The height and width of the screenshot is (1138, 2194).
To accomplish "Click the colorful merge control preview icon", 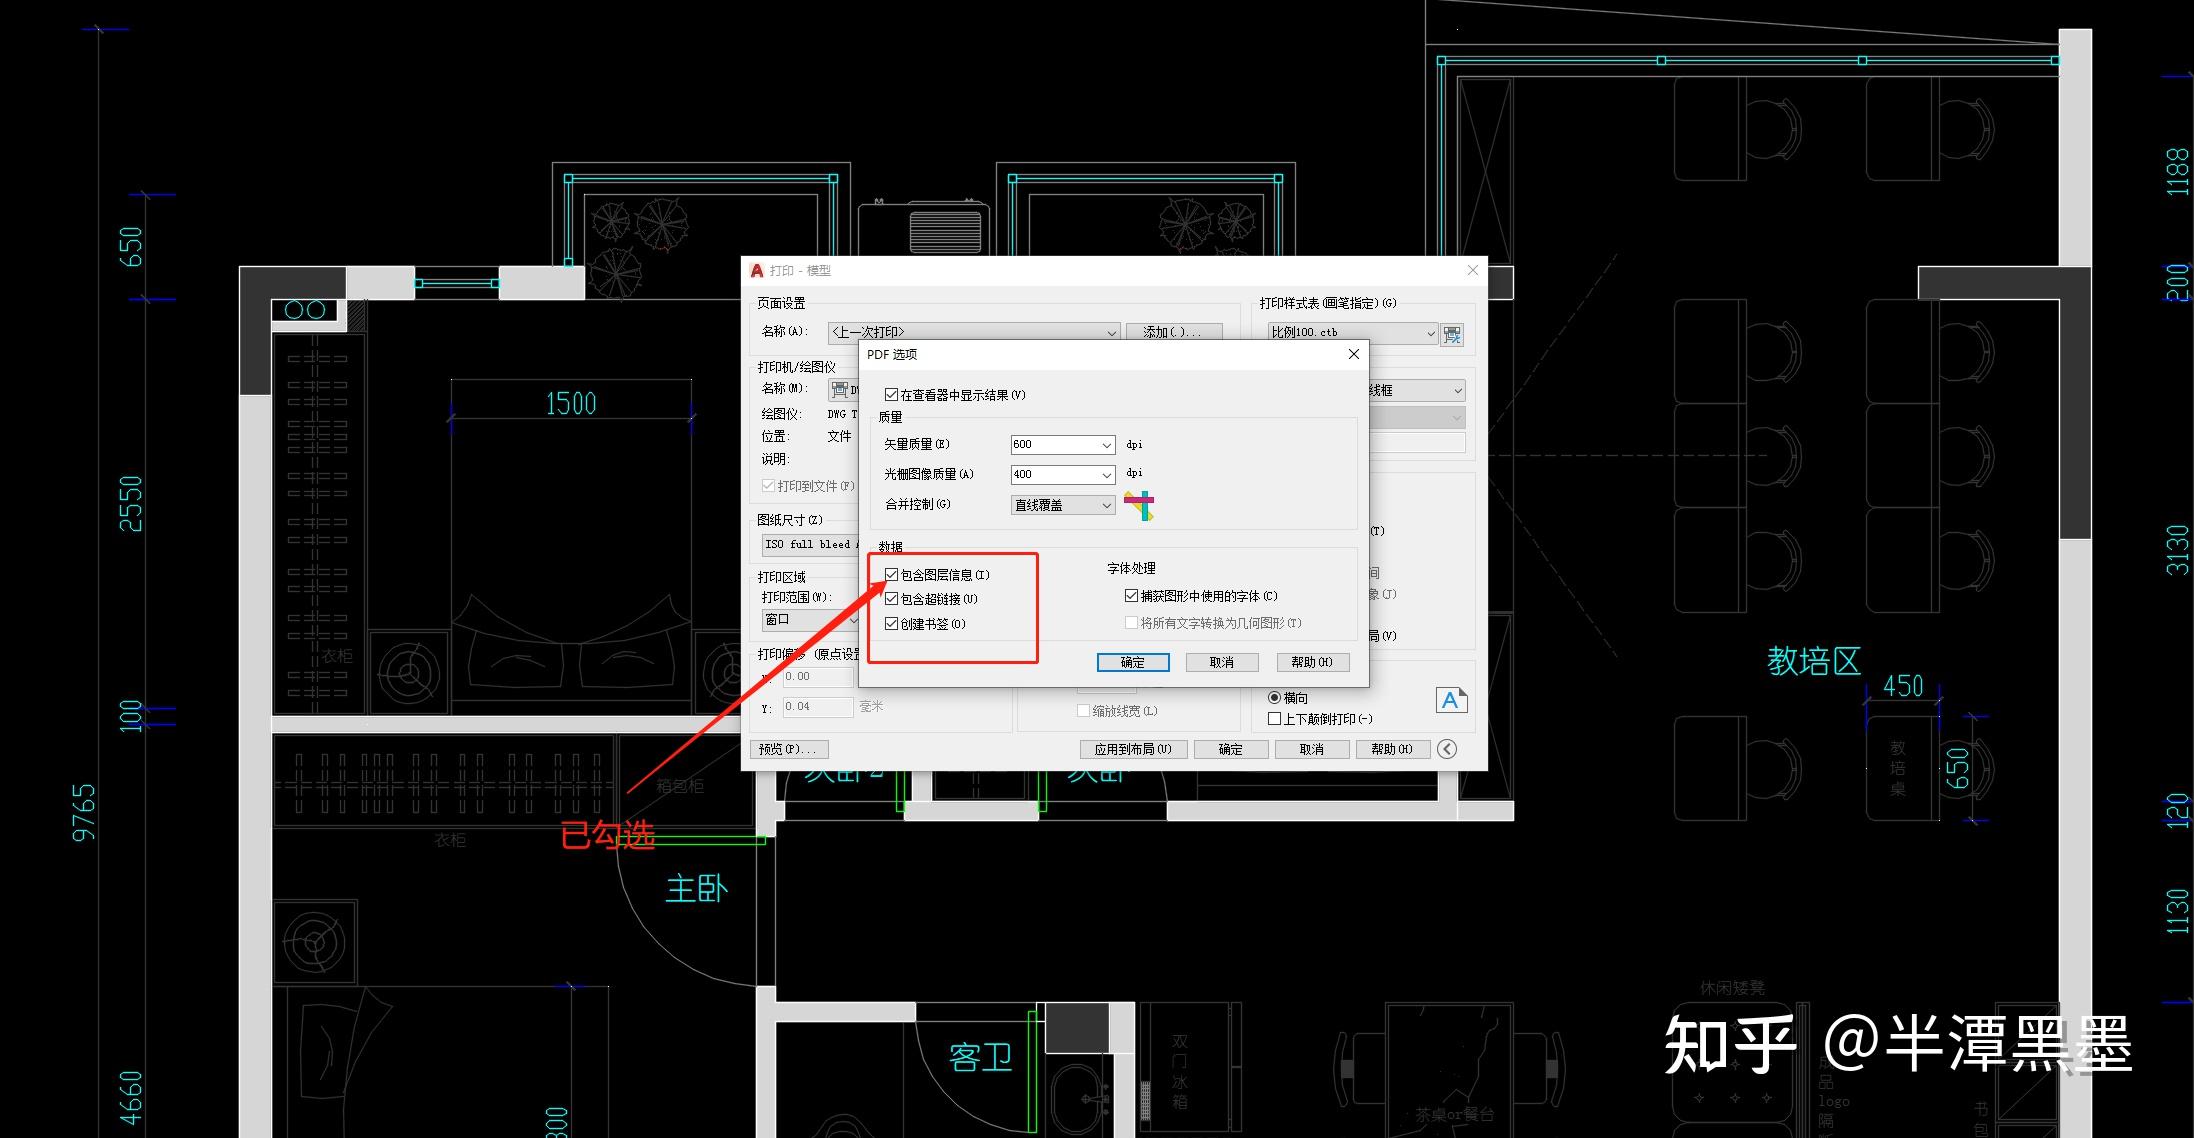I will click(1140, 504).
